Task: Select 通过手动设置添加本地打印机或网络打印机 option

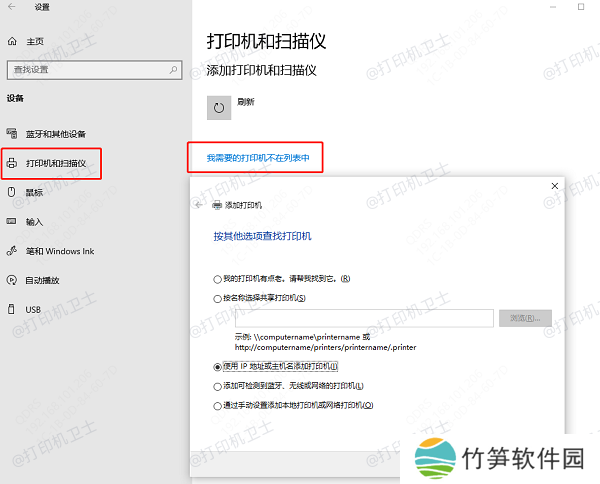Action: 217,406
